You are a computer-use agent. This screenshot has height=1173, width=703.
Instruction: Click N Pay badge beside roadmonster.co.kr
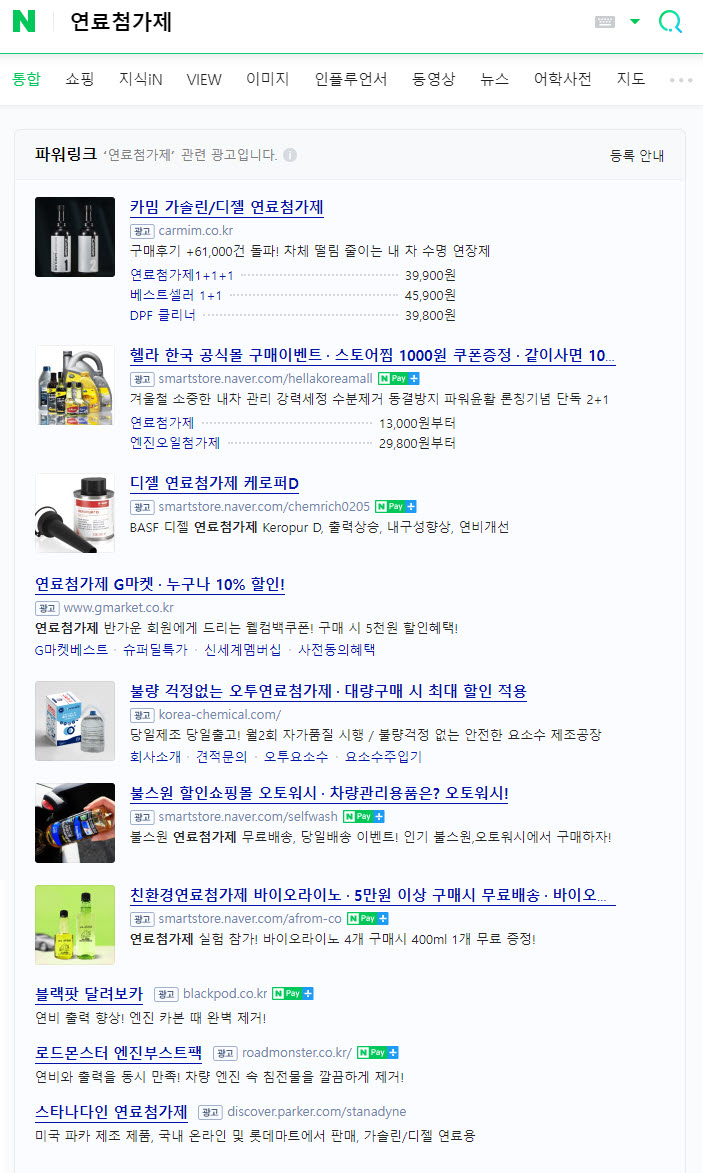[378, 1053]
